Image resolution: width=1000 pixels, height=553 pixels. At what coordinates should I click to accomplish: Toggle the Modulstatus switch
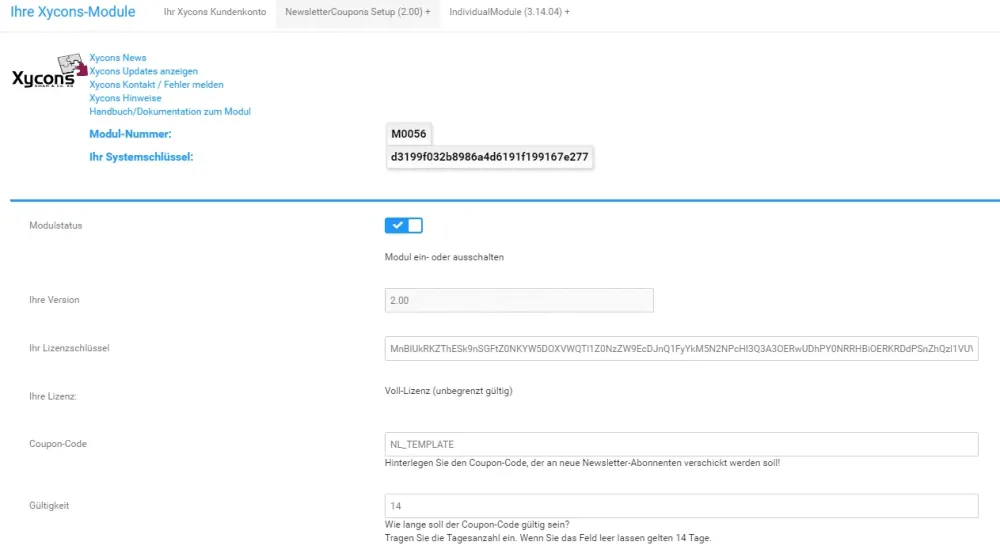pos(403,225)
